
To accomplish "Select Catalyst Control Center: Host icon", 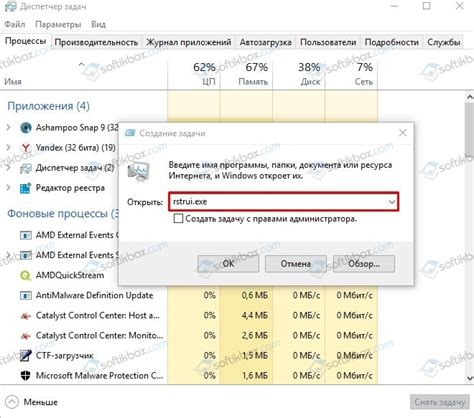I will tap(26, 316).
